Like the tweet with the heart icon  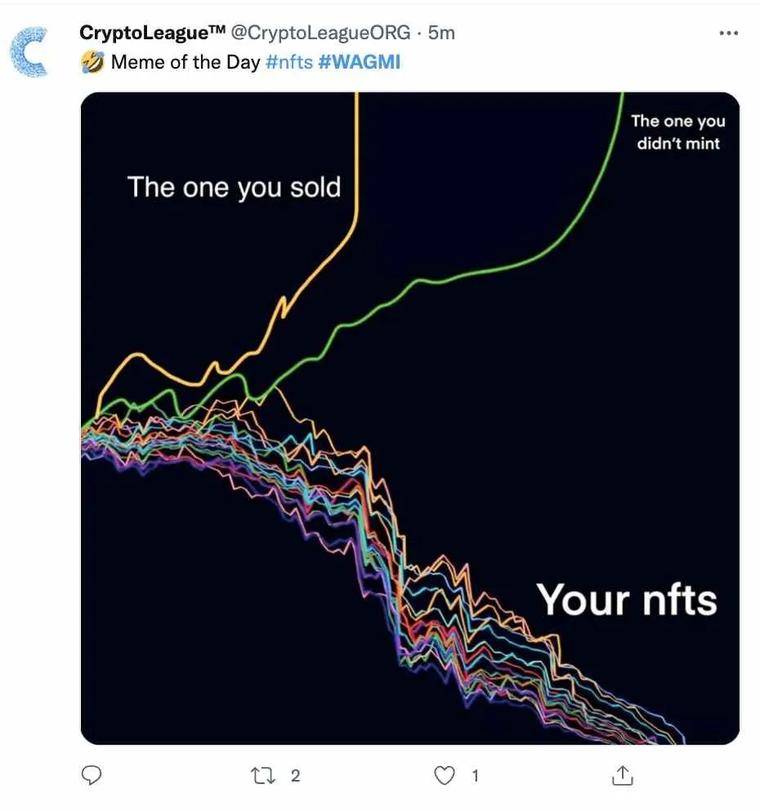tap(444, 775)
